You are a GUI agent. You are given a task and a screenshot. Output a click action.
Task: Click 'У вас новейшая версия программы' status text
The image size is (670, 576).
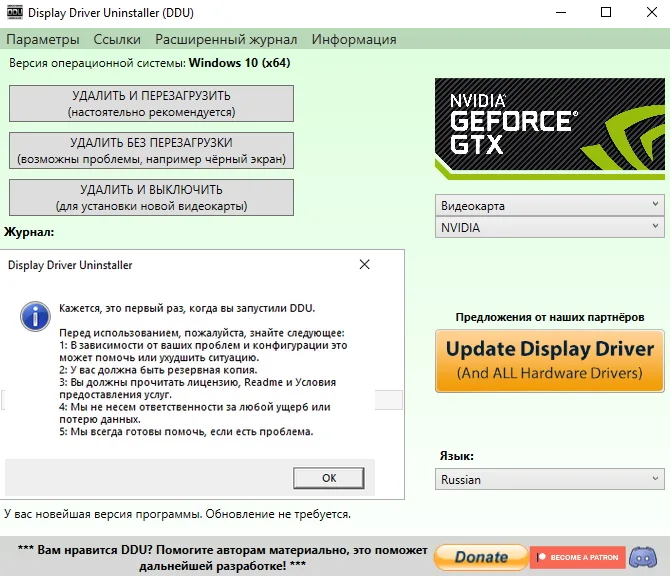pos(177,514)
